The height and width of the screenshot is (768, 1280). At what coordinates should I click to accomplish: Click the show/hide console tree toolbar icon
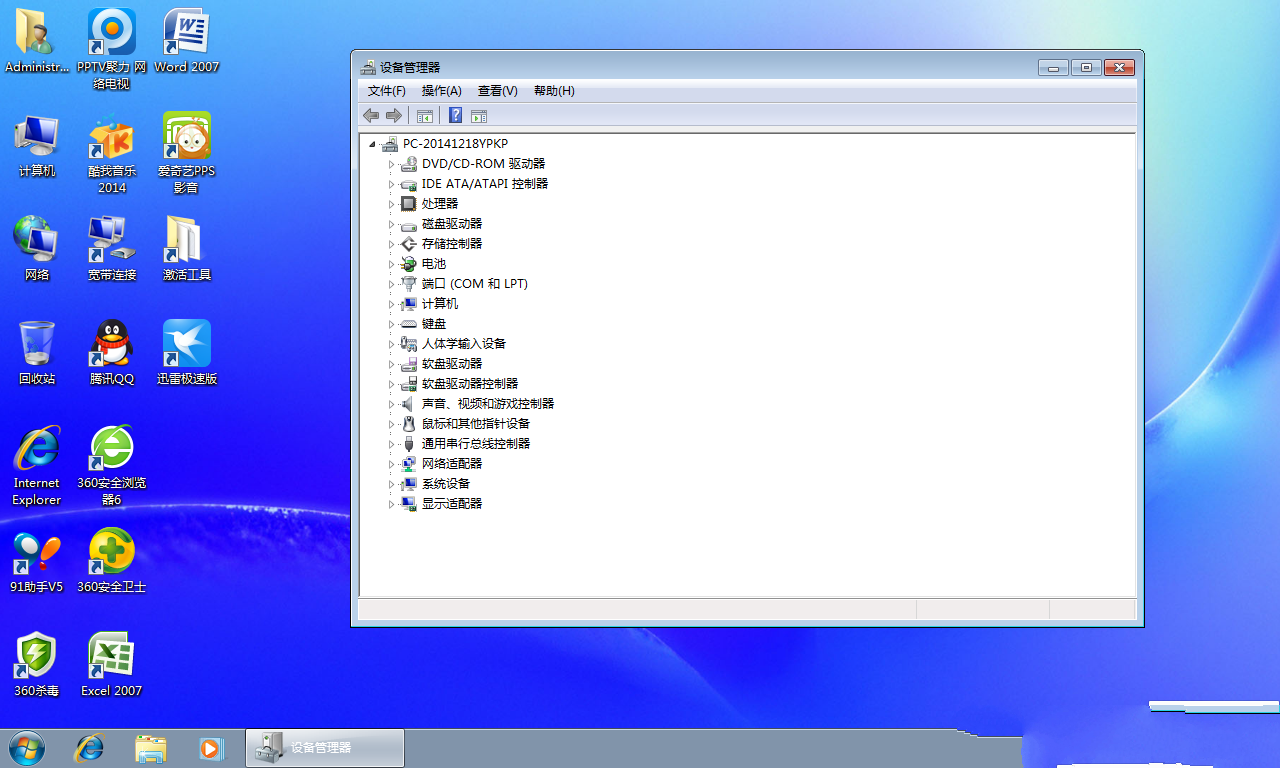(425, 116)
